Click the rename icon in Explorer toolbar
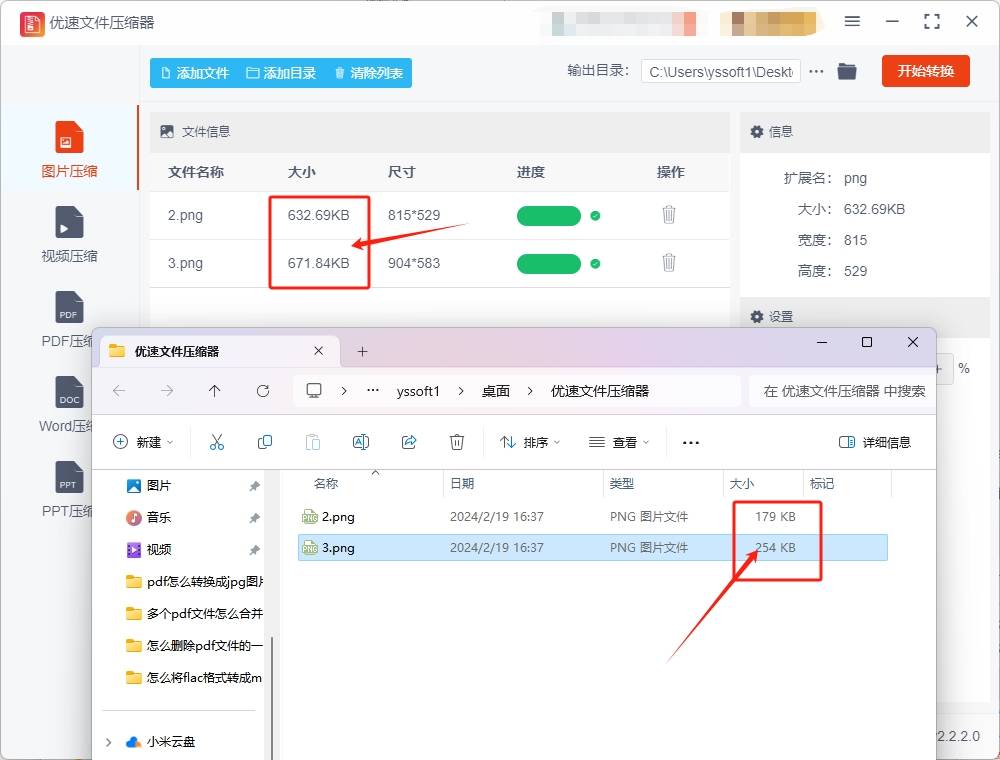Image resolution: width=1000 pixels, height=760 pixels. pos(361,441)
